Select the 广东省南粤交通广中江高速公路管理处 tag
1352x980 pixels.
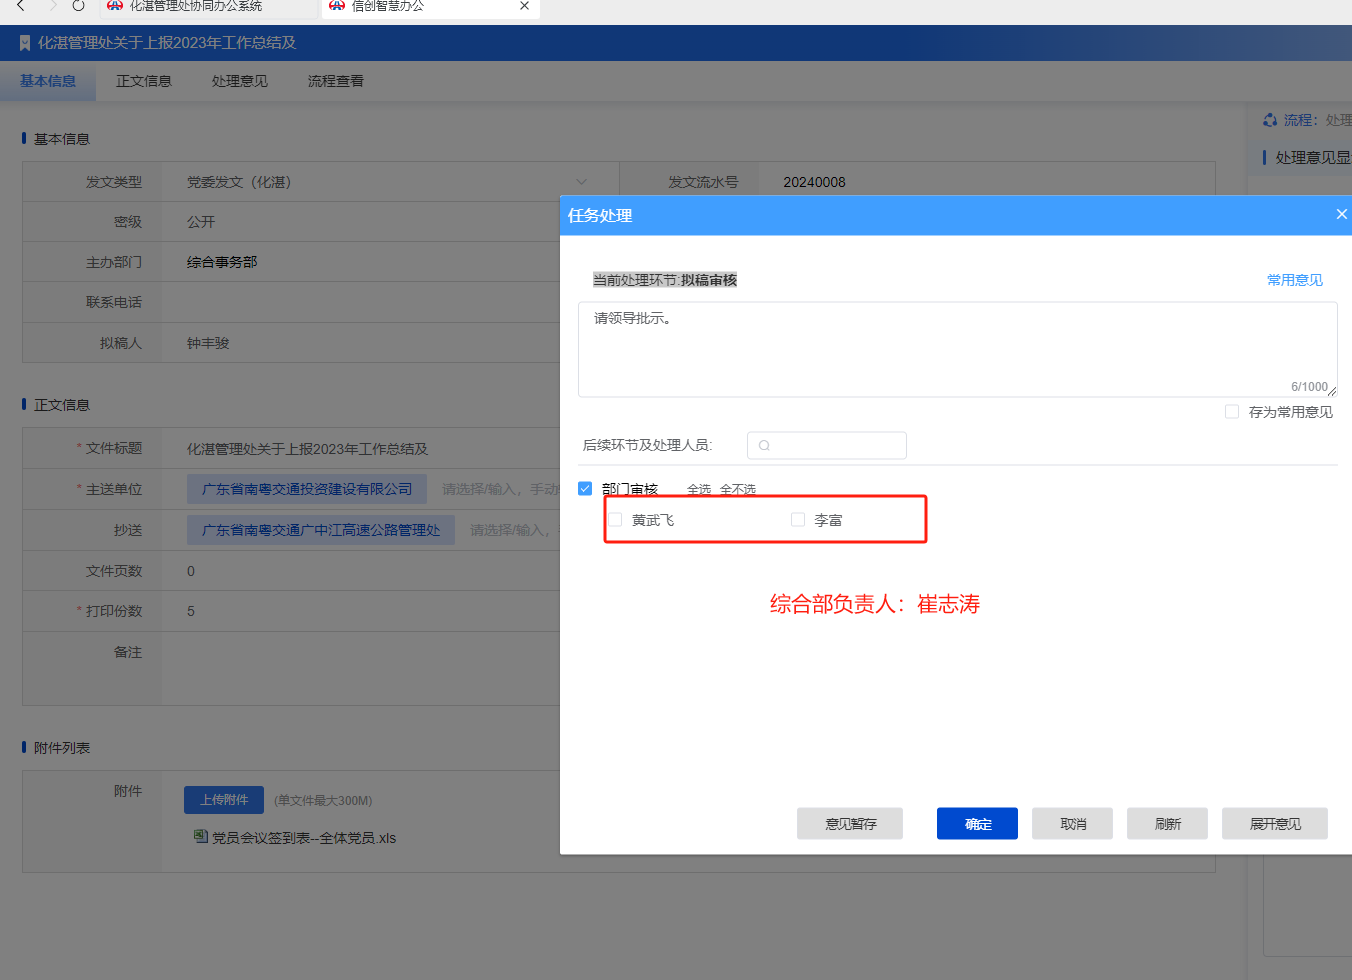coord(321,530)
